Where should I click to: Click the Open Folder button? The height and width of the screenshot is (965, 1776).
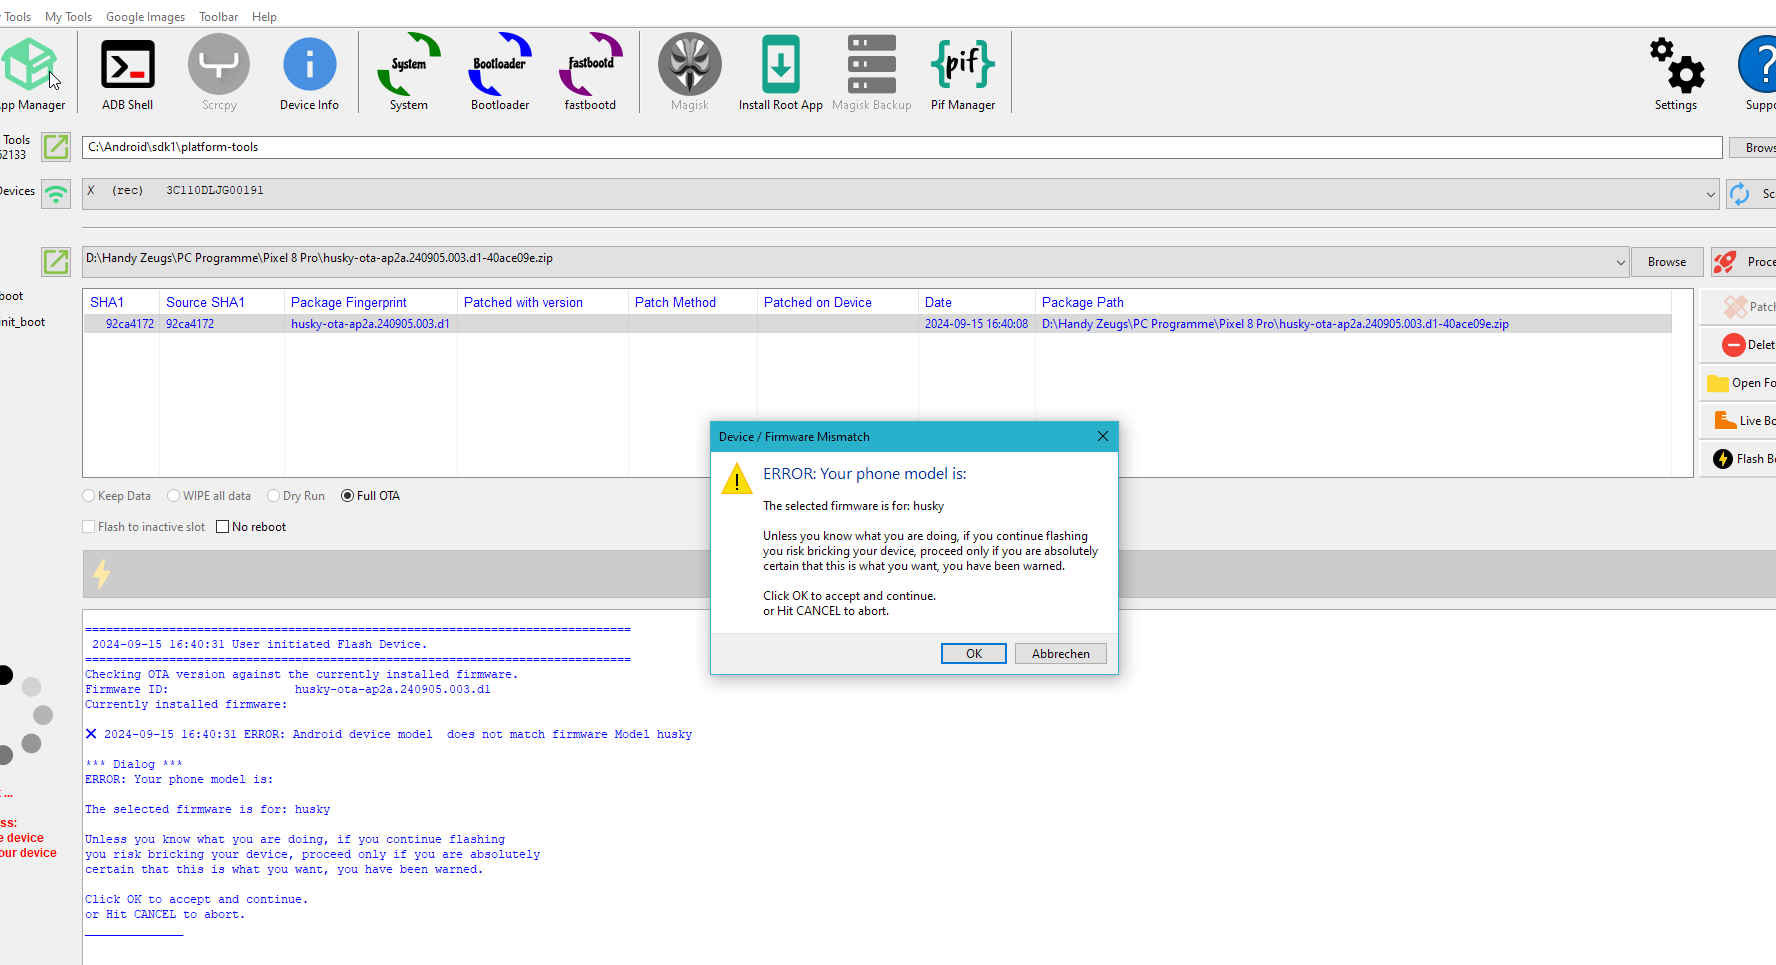tap(1737, 383)
